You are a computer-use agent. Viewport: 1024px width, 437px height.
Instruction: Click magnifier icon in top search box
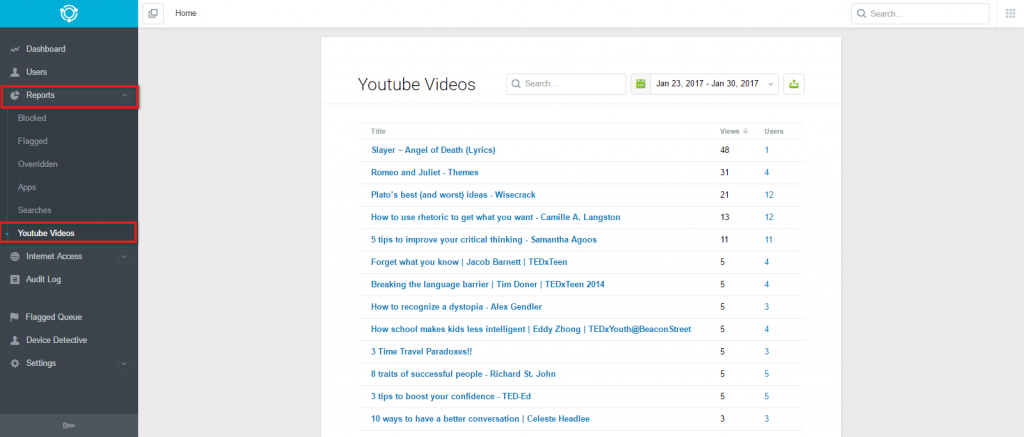click(x=862, y=14)
